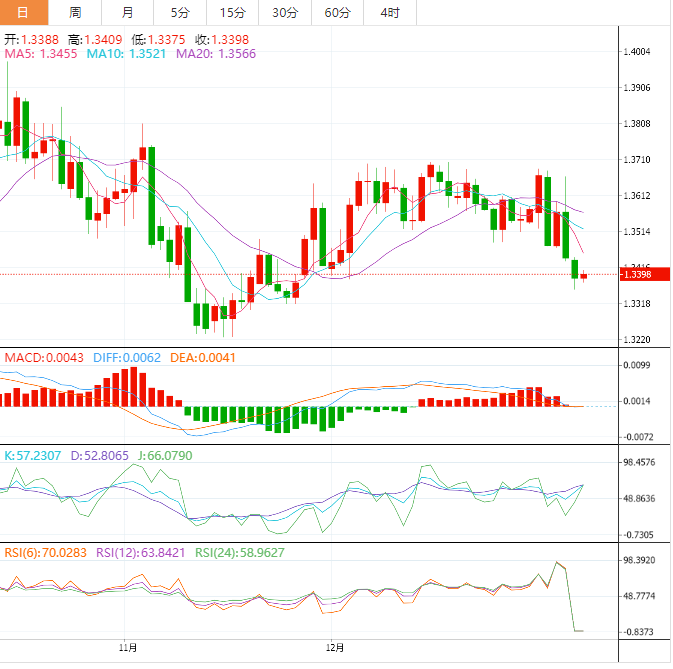The width and height of the screenshot is (673, 669).
Task: Click the 1.3906 price axis label
Action: click(637, 88)
